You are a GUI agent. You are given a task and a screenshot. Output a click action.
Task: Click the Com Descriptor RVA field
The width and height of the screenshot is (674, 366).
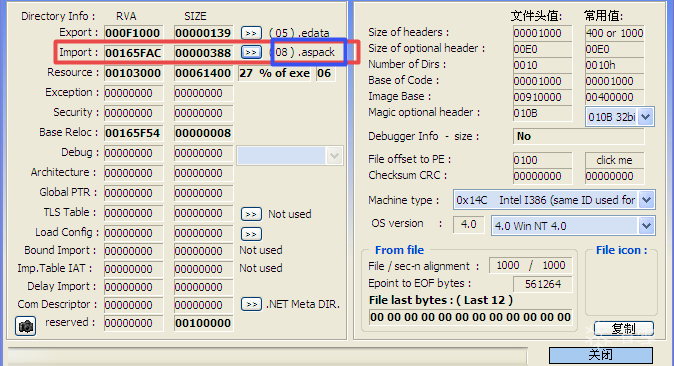point(134,305)
